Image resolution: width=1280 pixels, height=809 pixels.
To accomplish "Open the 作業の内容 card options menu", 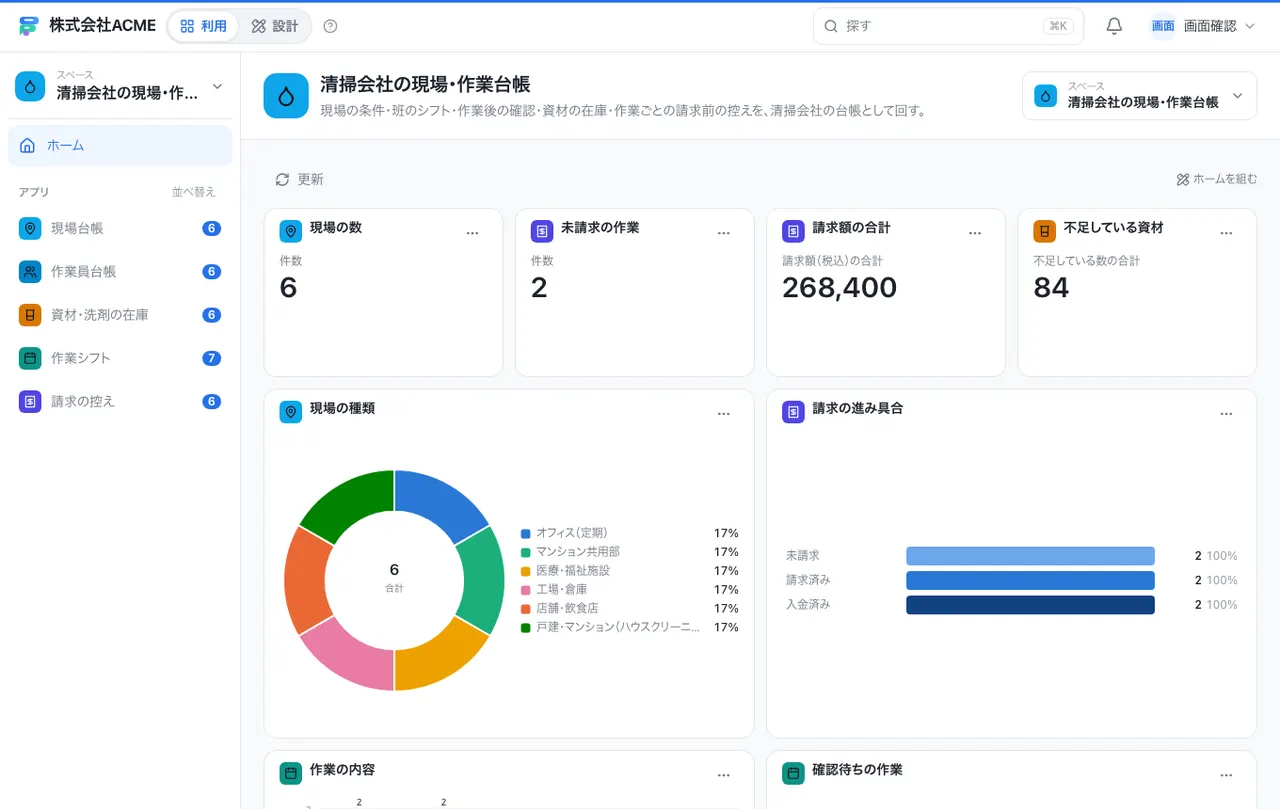I will tap(724, 775).
